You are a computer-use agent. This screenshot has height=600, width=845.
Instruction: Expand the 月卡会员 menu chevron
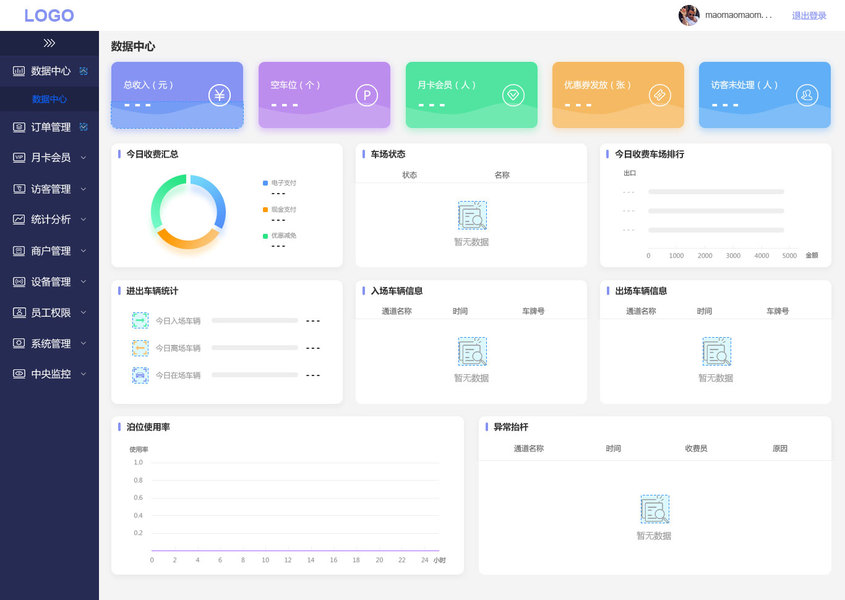(x=84, y=157)
